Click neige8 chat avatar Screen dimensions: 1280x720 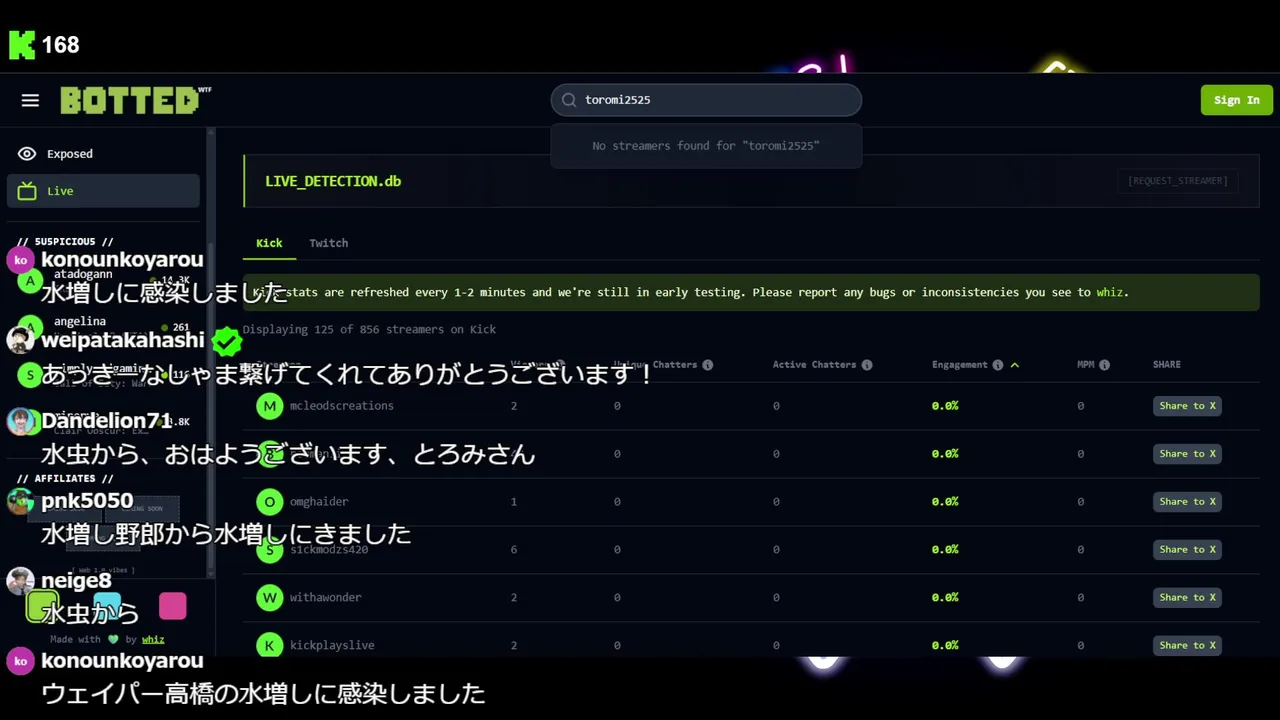click(x=20, y=581)
